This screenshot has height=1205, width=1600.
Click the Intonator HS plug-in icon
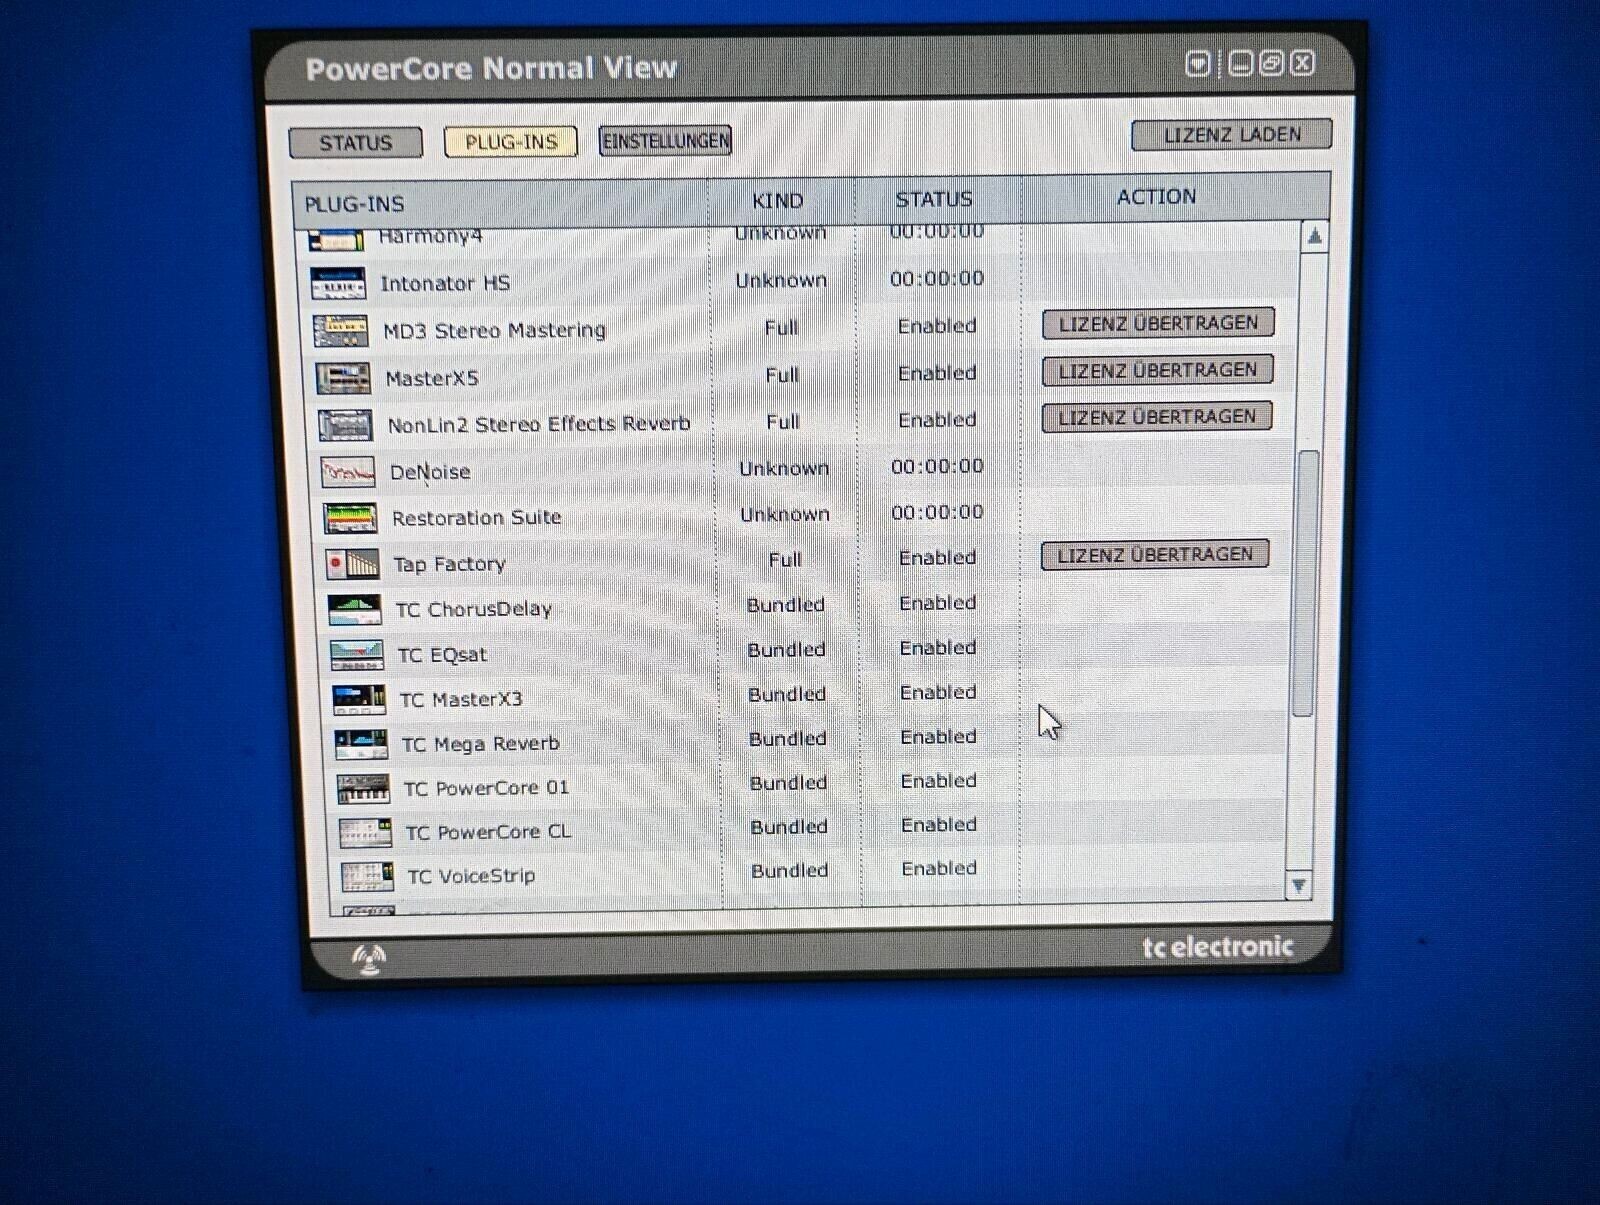(338, 284)
